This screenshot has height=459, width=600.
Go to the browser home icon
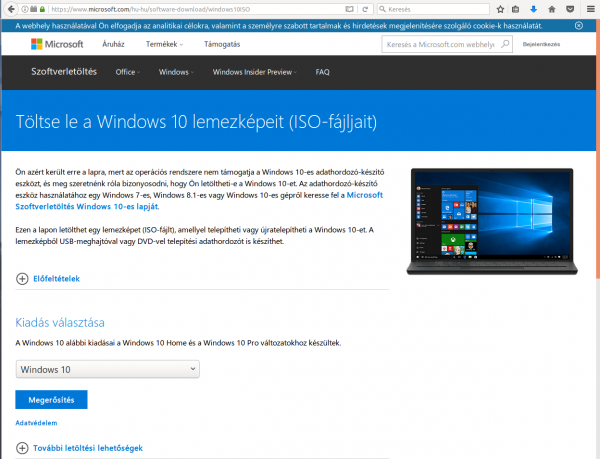[x=552, y=9]
